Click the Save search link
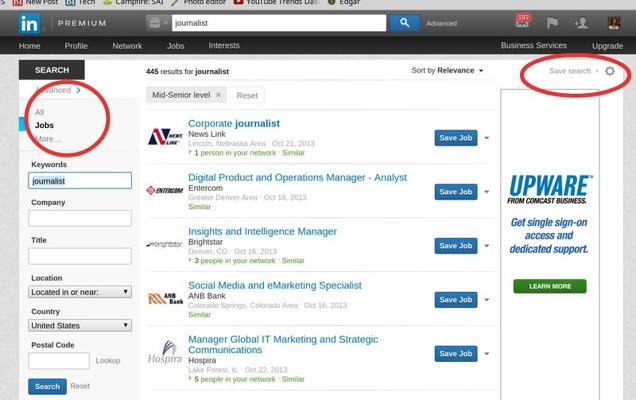This screenshot has height=400, width=636. click(x=570, y=71)
